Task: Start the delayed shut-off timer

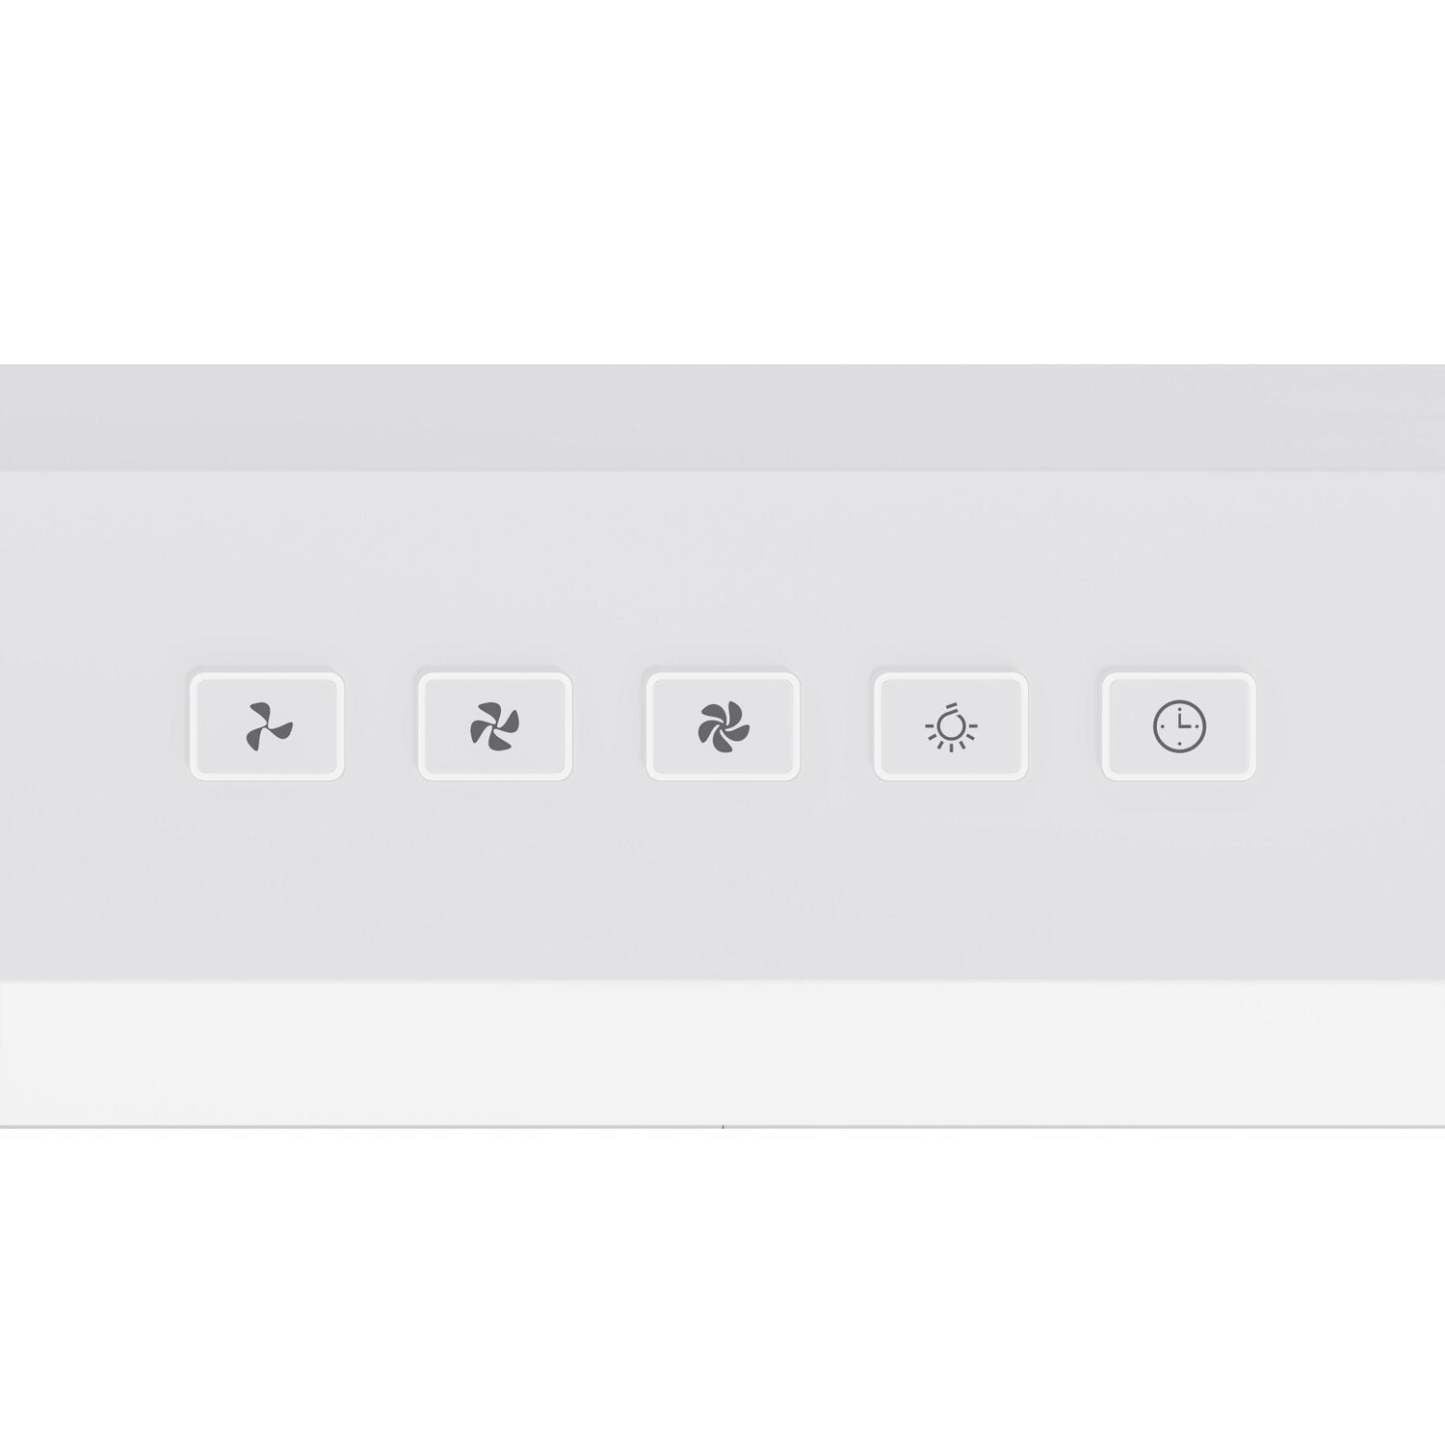Action: point(1179,726)
